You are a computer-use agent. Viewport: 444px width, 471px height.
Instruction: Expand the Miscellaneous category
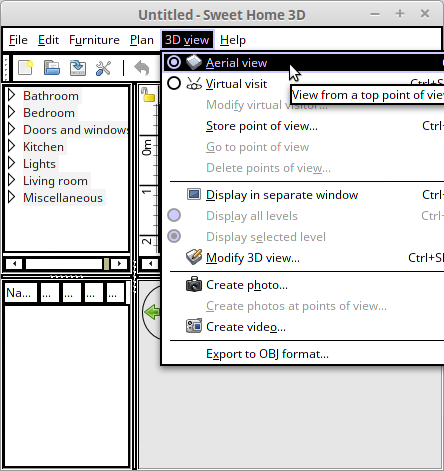coord(12,197)
